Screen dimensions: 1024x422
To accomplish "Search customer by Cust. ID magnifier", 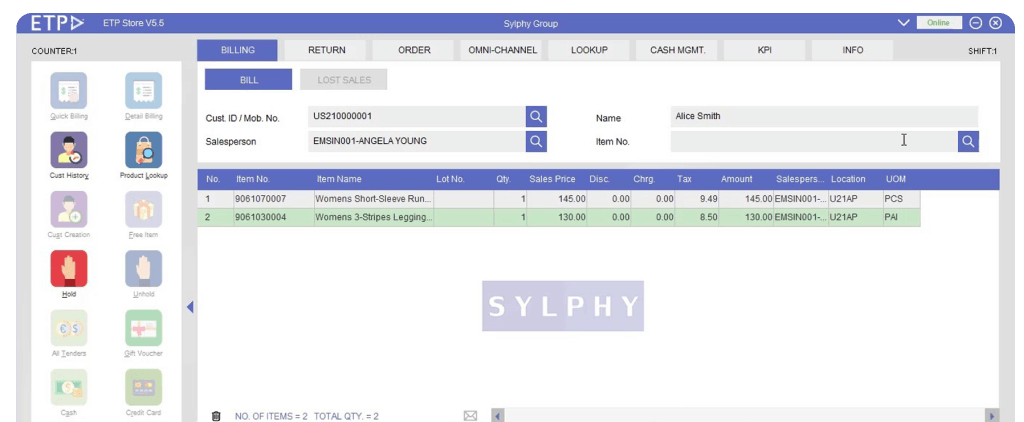I will pos(536,116).
